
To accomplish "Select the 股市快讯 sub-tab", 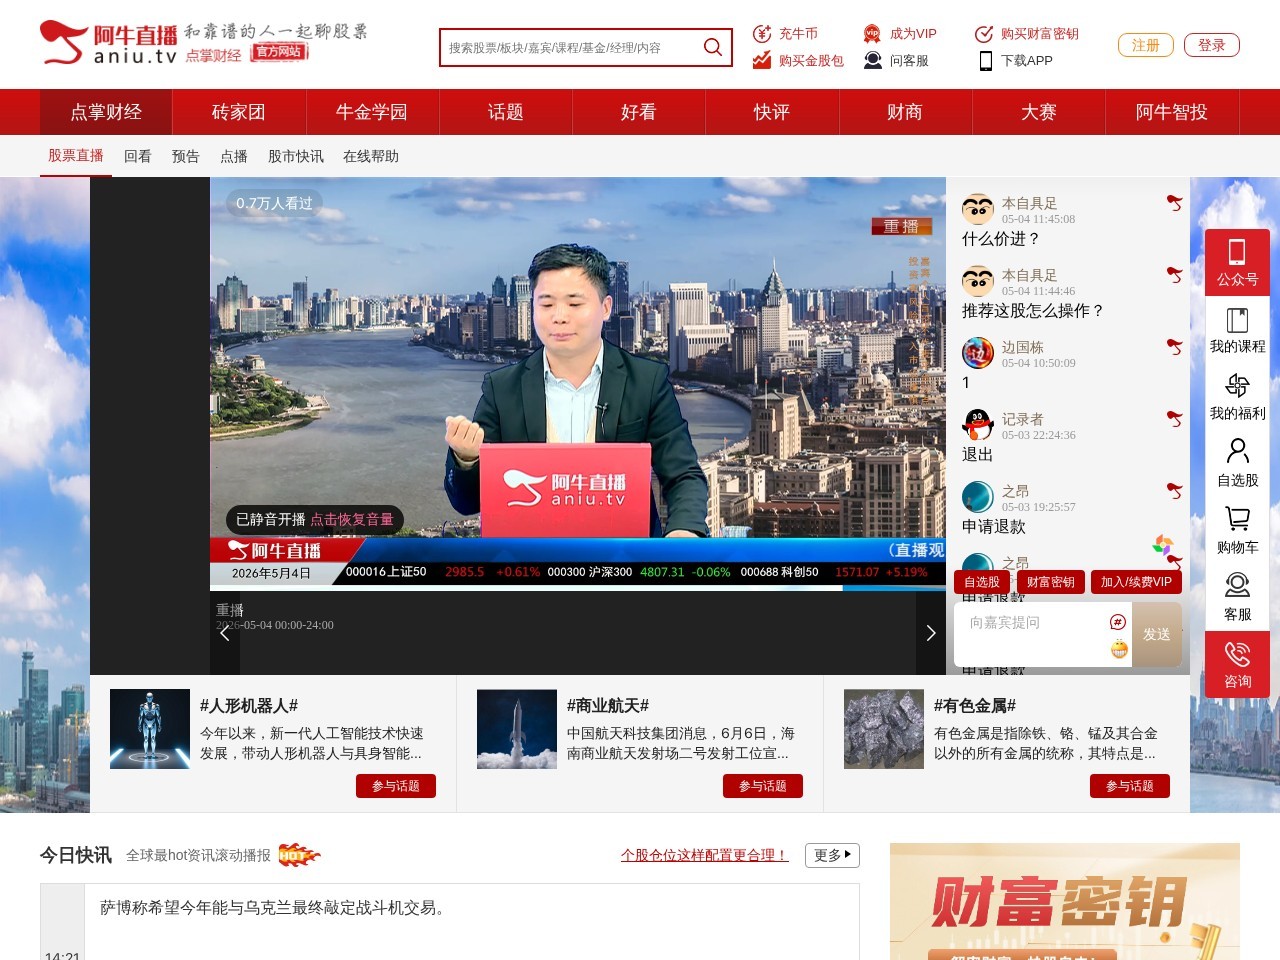I will coord(296,156).
